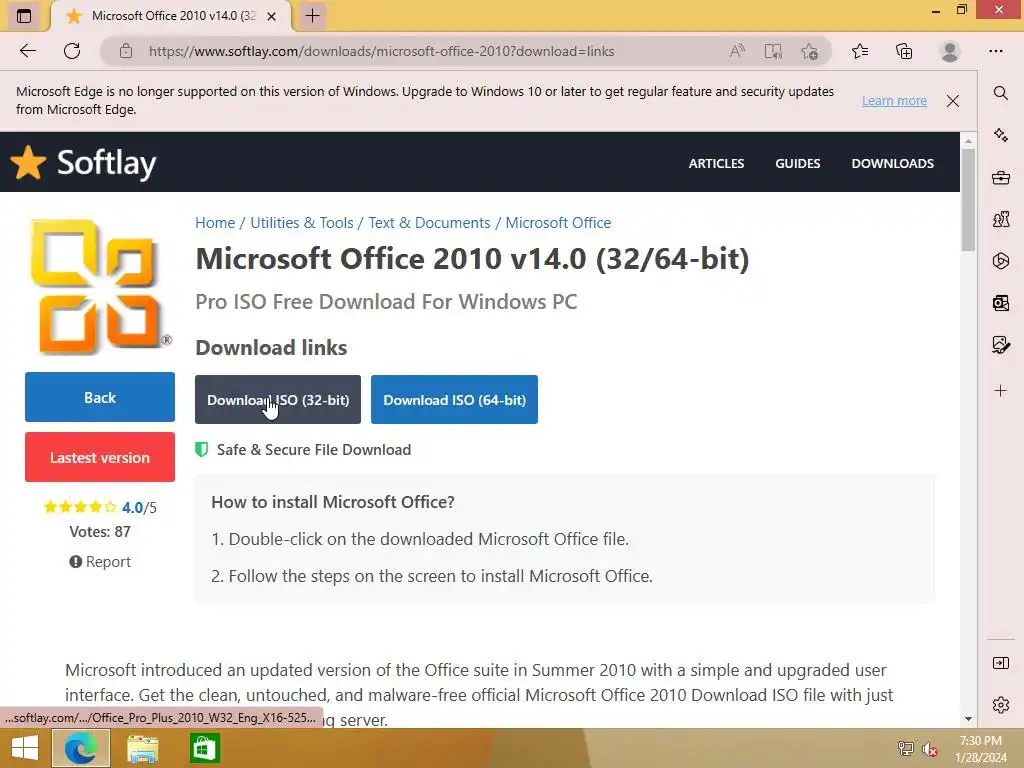The height and width of the screenshot is (768, 1024).
Task: Open File Explorer from the taskbar
Action: 142,748
